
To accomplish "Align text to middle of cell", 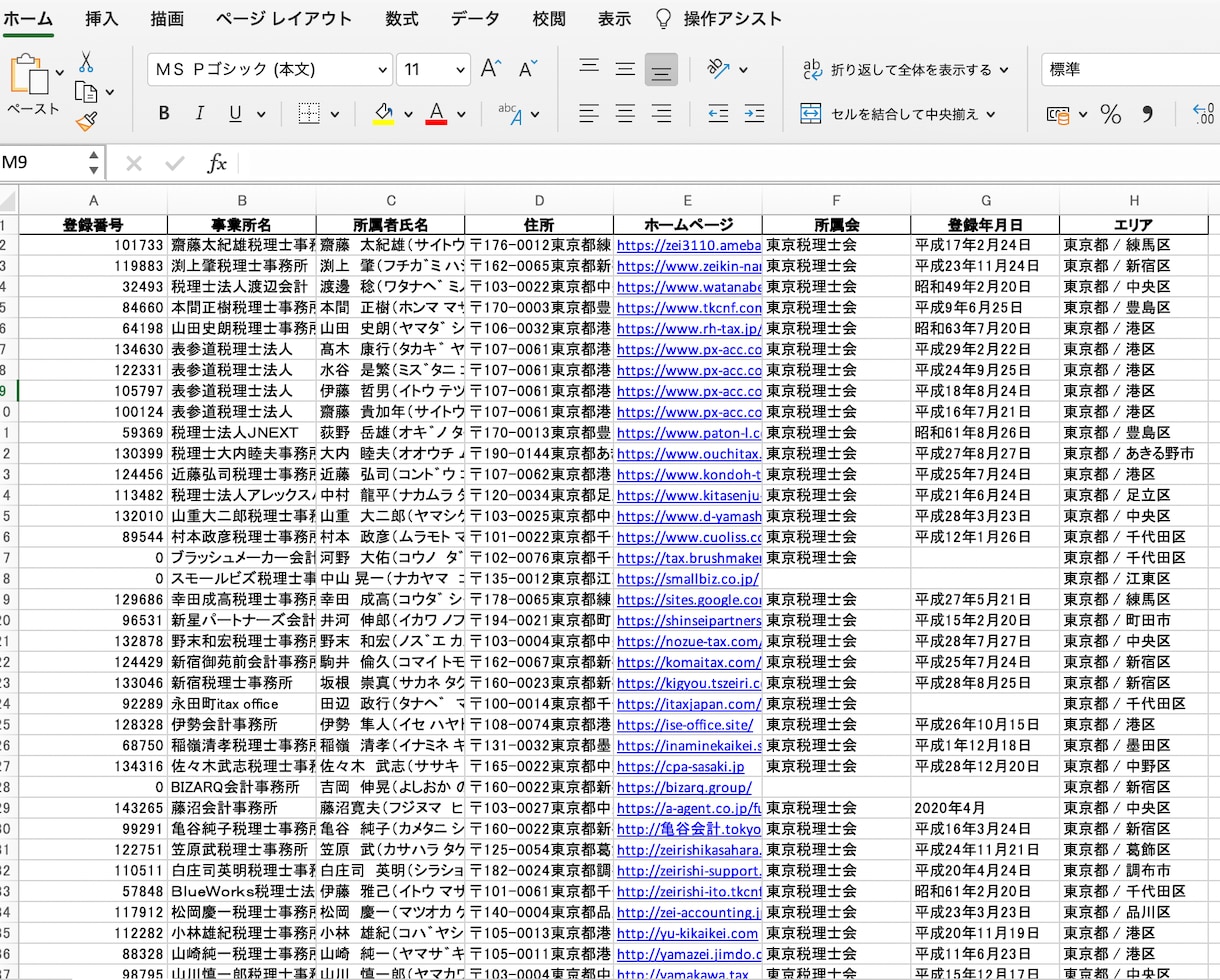I will pos(625,69).
